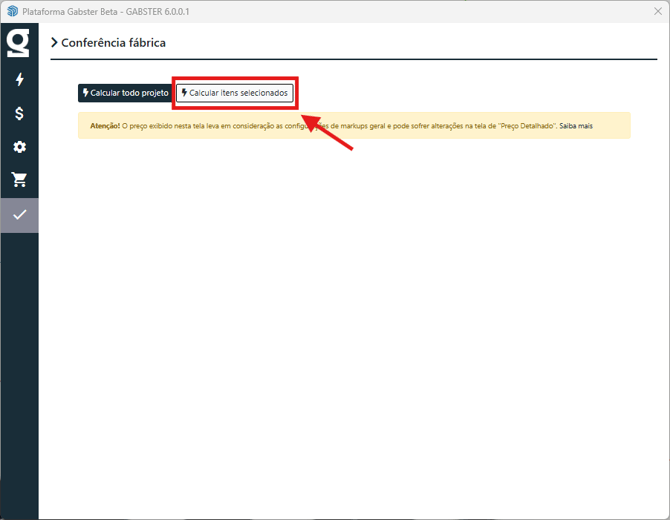Click the bolt icon in Calcular todo projeto

[x=86, y=93]
